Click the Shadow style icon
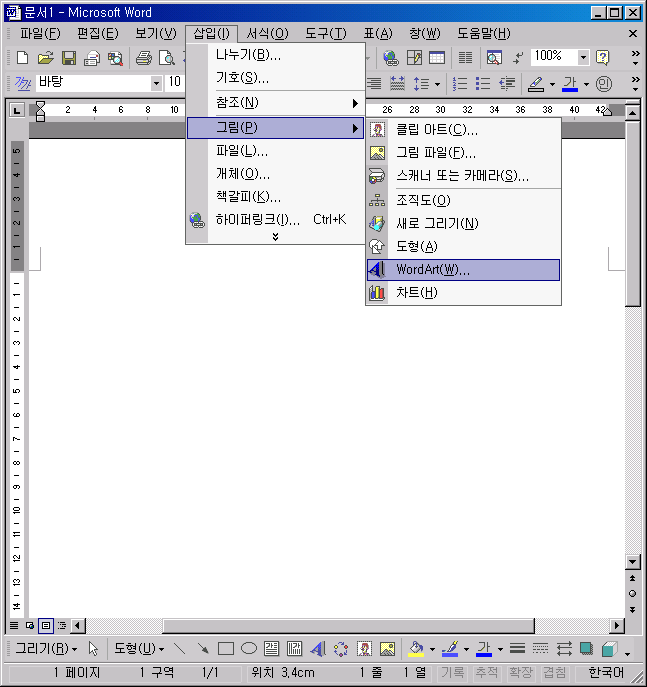This screenshot has height=687, width=647. [x=586, y=648]
